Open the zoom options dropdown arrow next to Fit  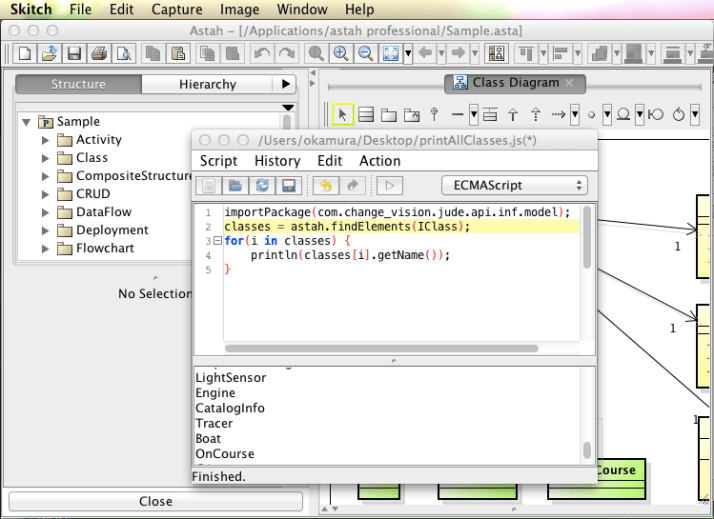(408, 54)
